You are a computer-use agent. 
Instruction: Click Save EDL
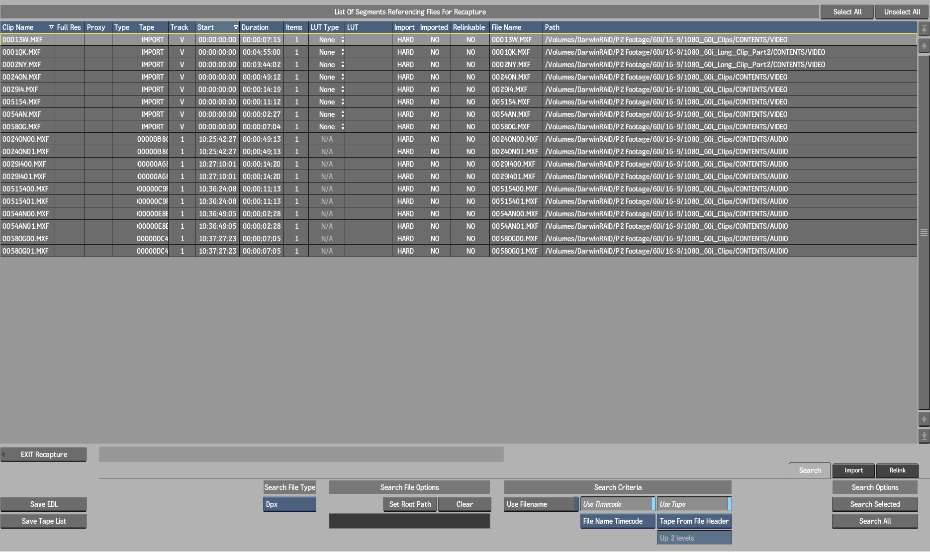[44, 504]
